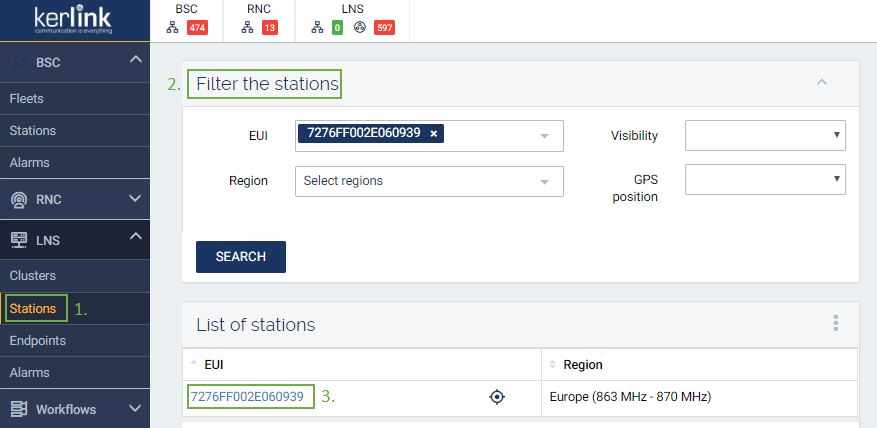The height and width of the screenshot is (428, 877).
Task: Click the red 13 RNC alert badge
Action: (x=270, y=27)
